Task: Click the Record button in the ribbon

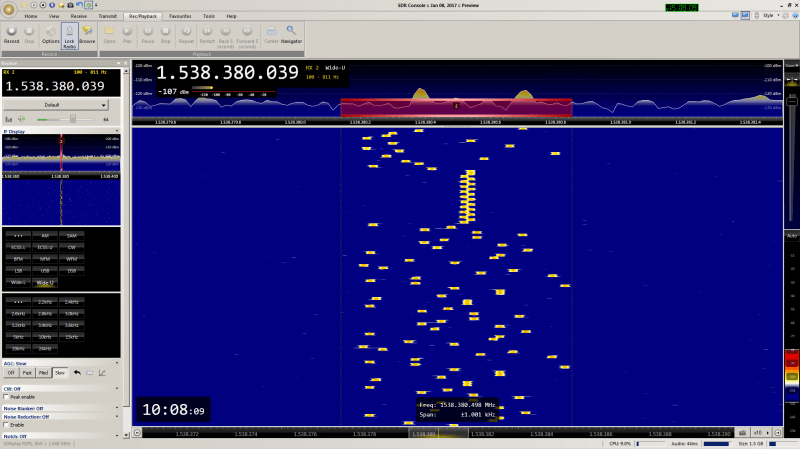Action: (11, 35)
